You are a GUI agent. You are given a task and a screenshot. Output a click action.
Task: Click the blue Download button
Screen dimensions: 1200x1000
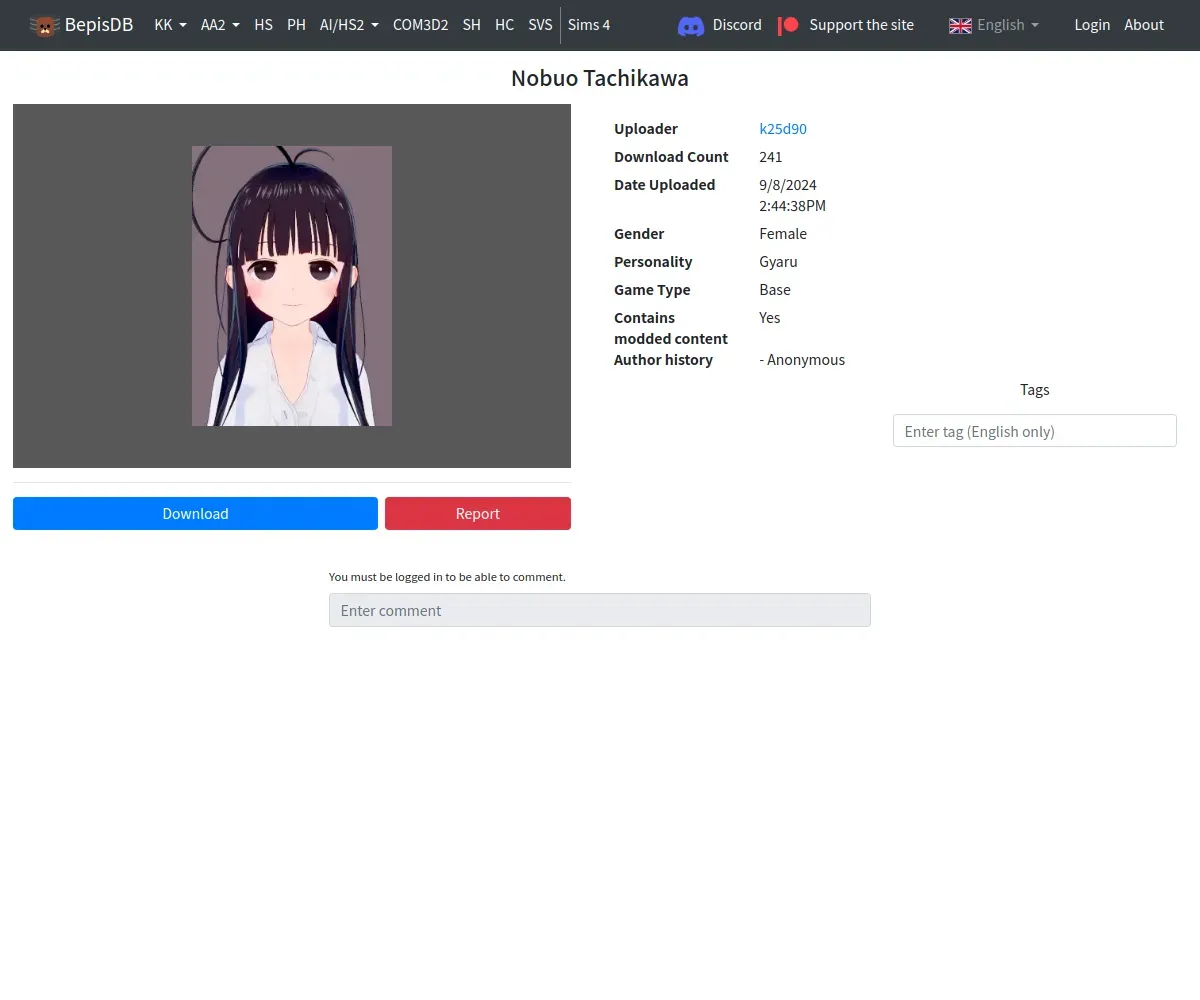[x=195, y=513]
